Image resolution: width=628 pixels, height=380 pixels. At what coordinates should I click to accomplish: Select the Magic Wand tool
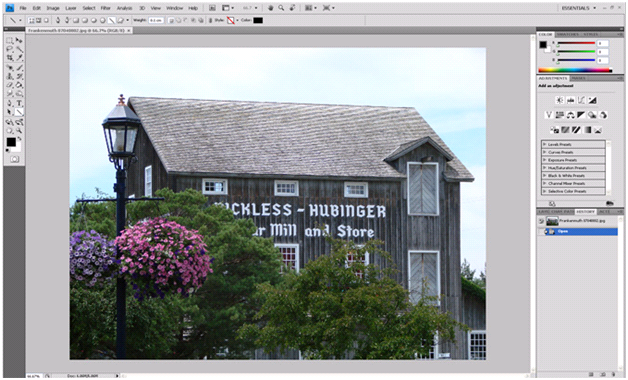19,49
